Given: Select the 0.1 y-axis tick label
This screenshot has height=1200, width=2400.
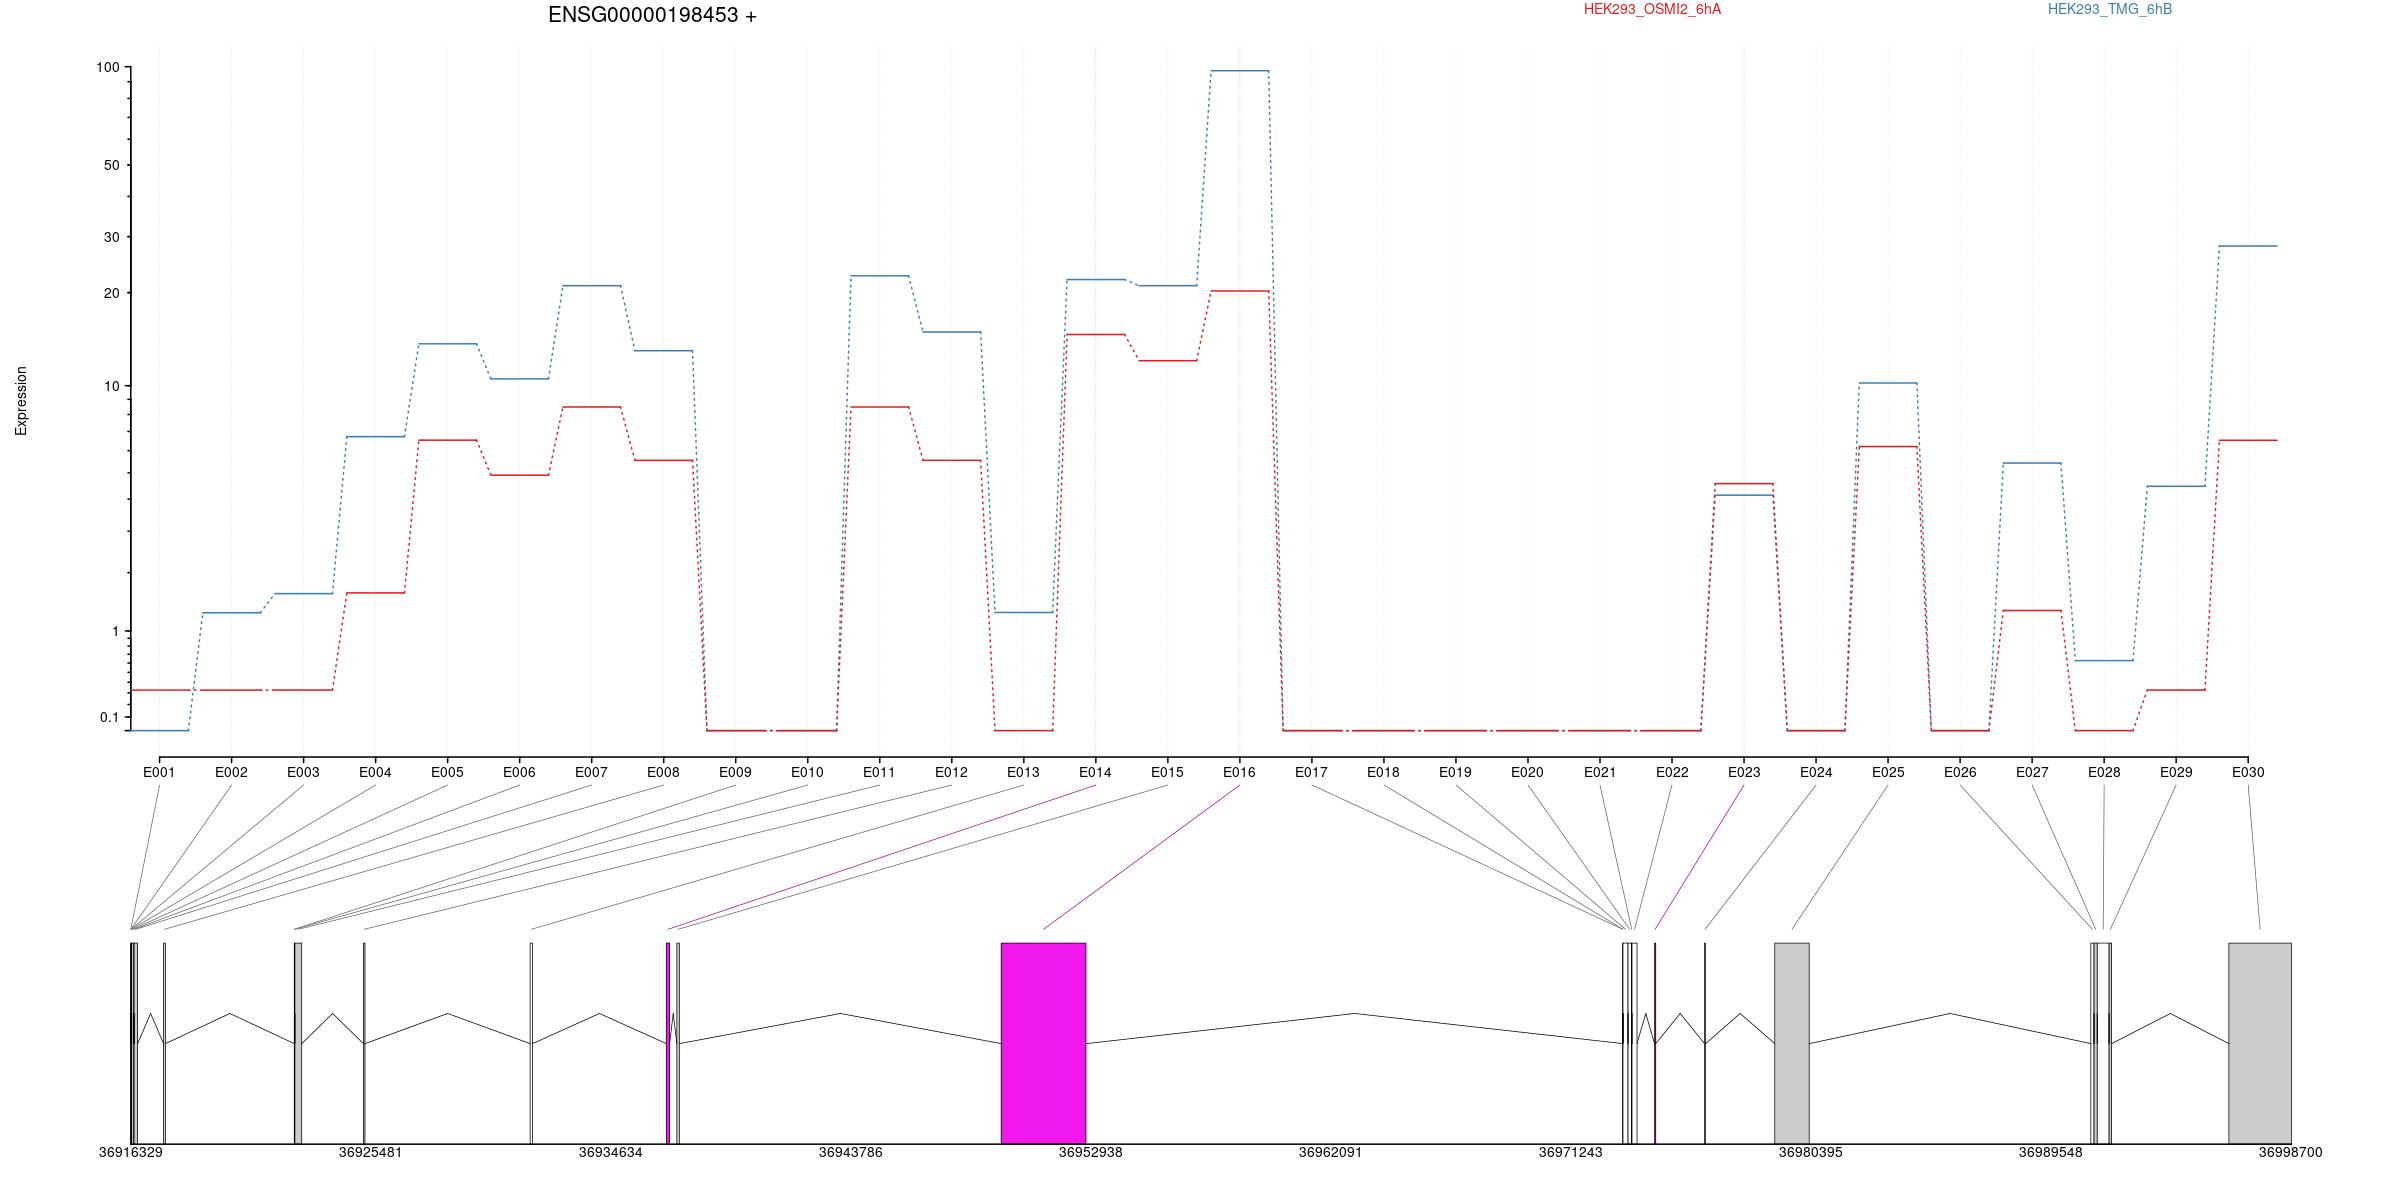Looking at the screenshot, I should coord(109,717).
